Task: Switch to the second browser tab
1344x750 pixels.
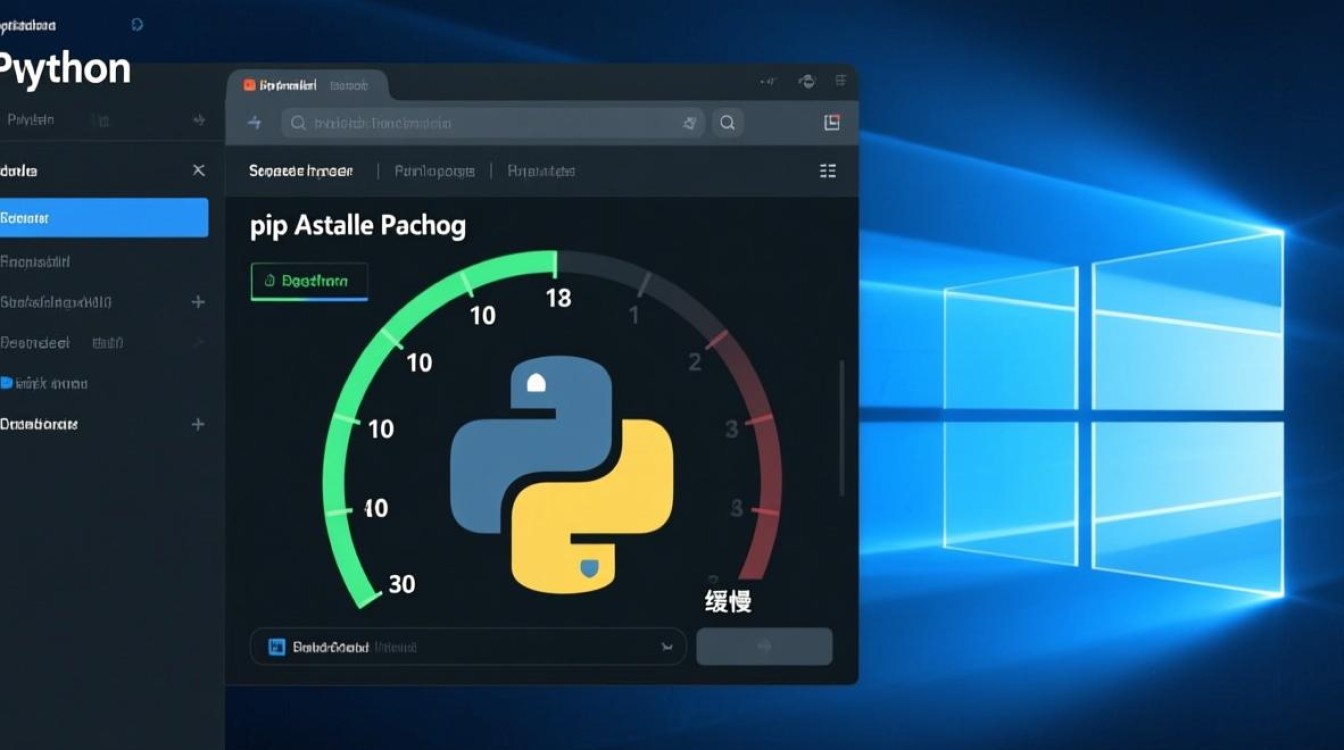Action: [x=350, y=85]
